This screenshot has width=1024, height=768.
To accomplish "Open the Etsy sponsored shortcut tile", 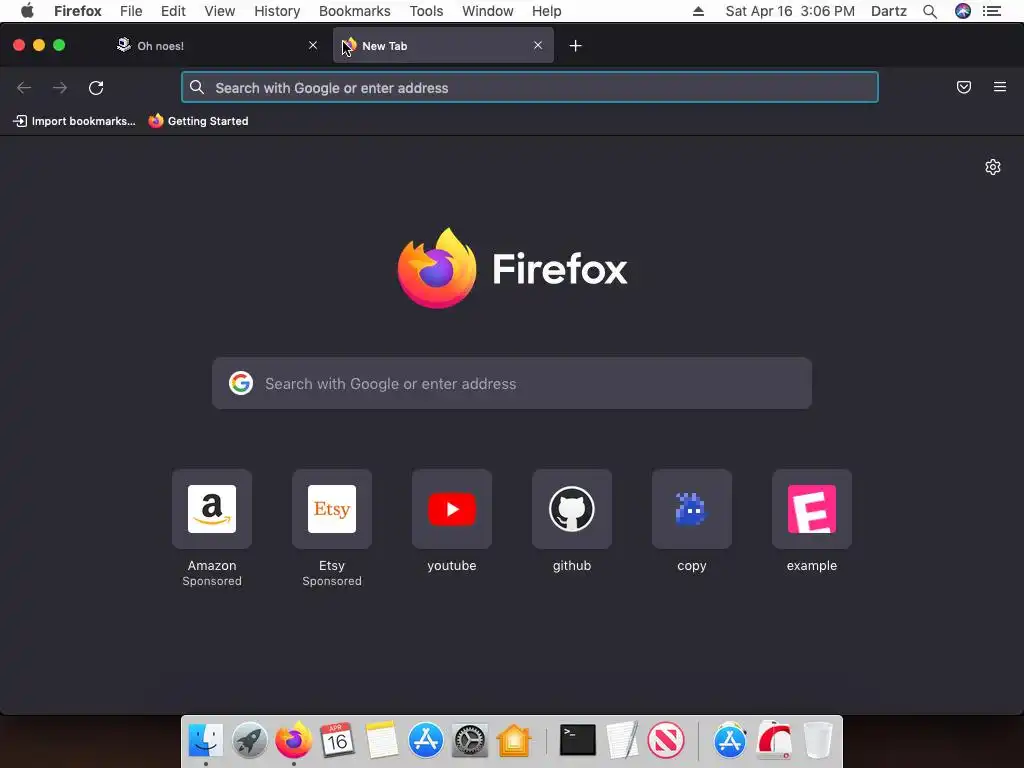I will tap(332, 509).
